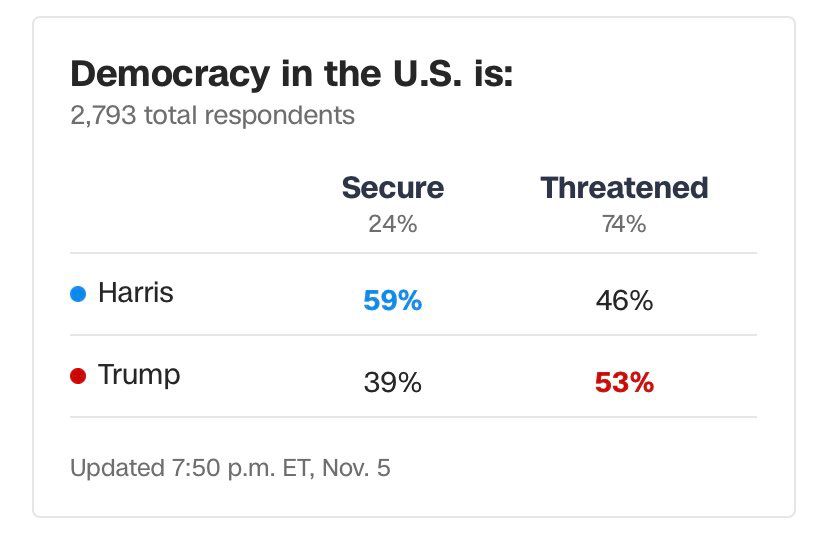Select the Trump candidate label

139,375
